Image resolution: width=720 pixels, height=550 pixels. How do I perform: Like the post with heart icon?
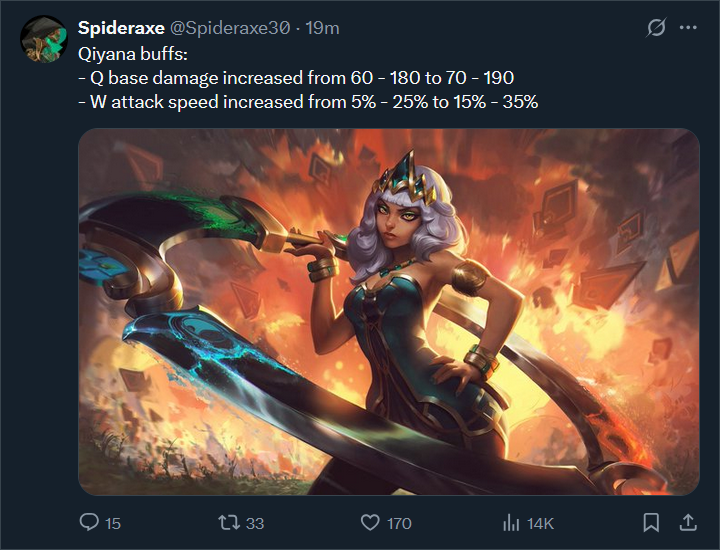pyautogui.click(x=370, y=522)
